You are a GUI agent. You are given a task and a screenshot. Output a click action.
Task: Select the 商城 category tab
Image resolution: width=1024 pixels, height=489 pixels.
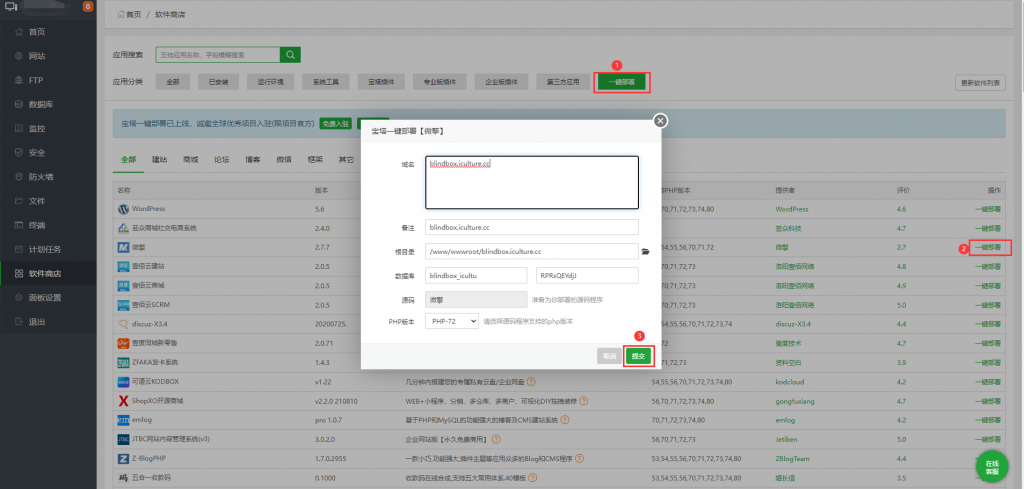(x=191, y=159)
